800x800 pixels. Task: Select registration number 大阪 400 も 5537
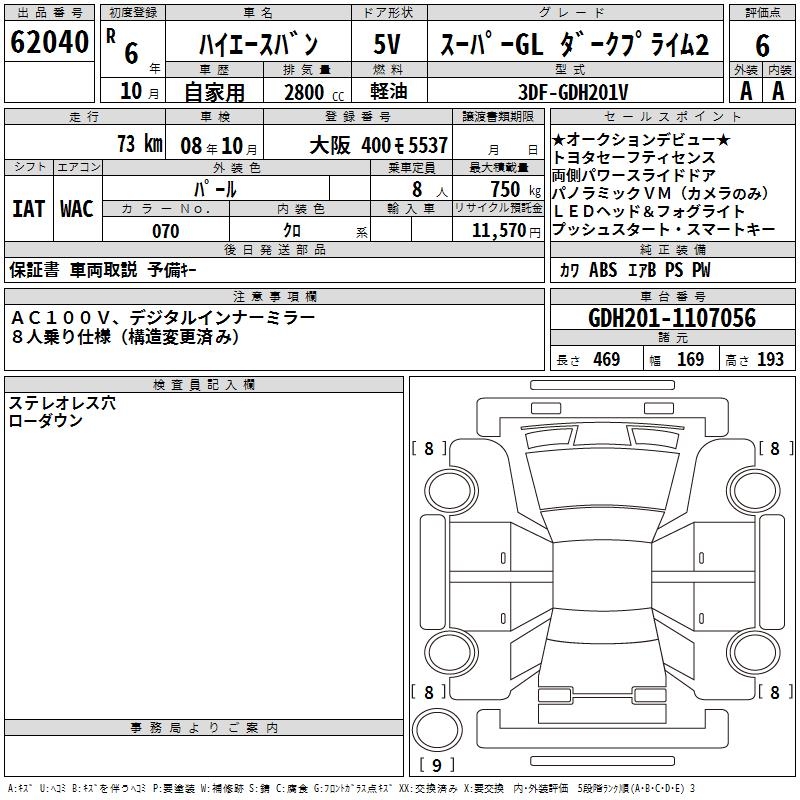(379, 145)
